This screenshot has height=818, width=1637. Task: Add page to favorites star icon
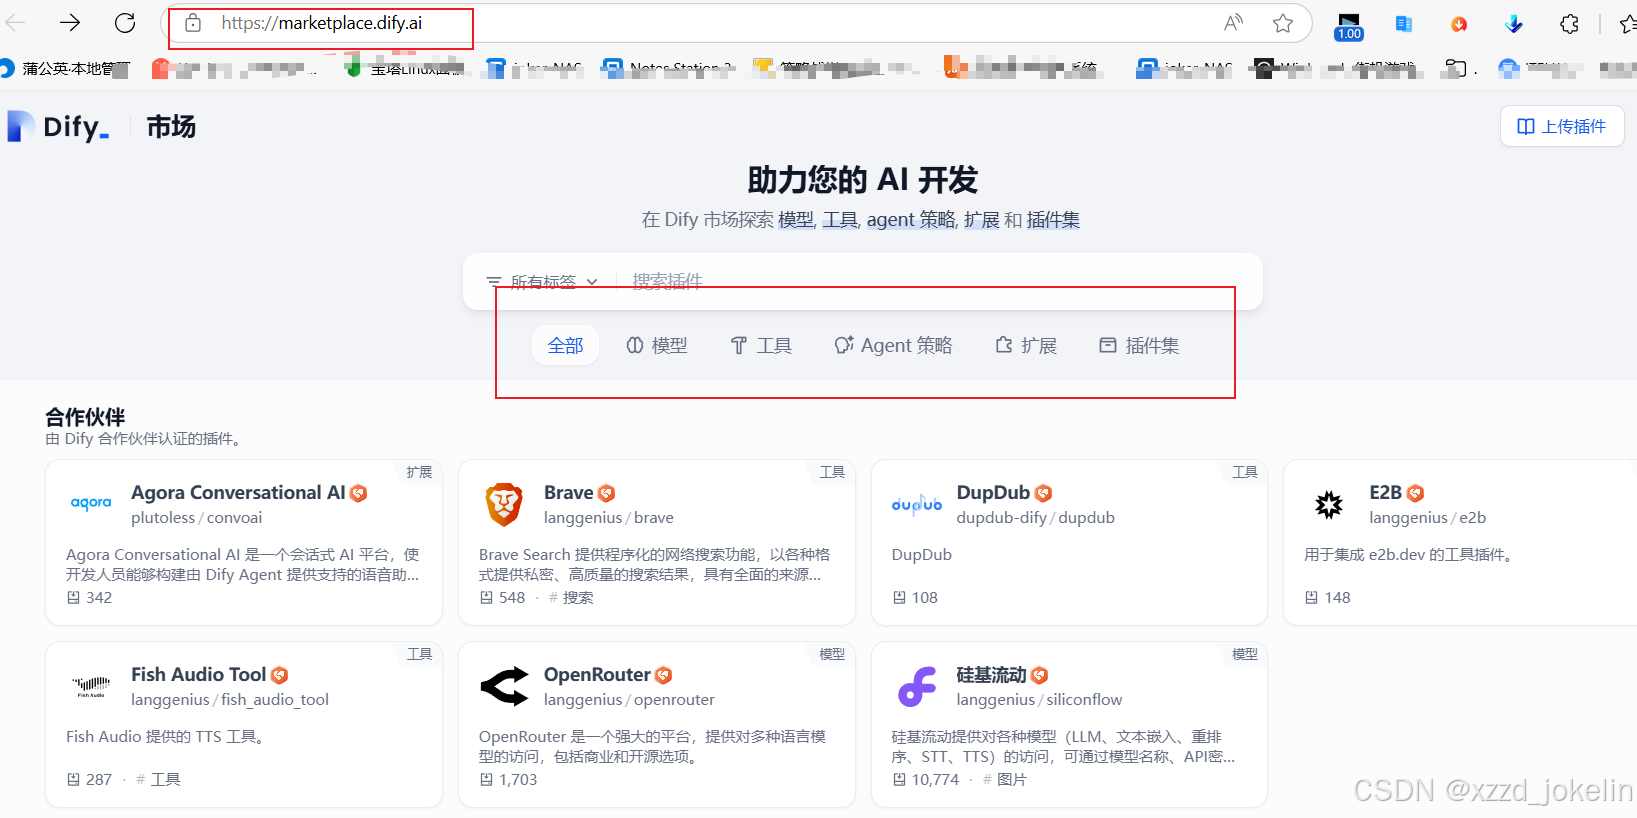click(1283, 23)
